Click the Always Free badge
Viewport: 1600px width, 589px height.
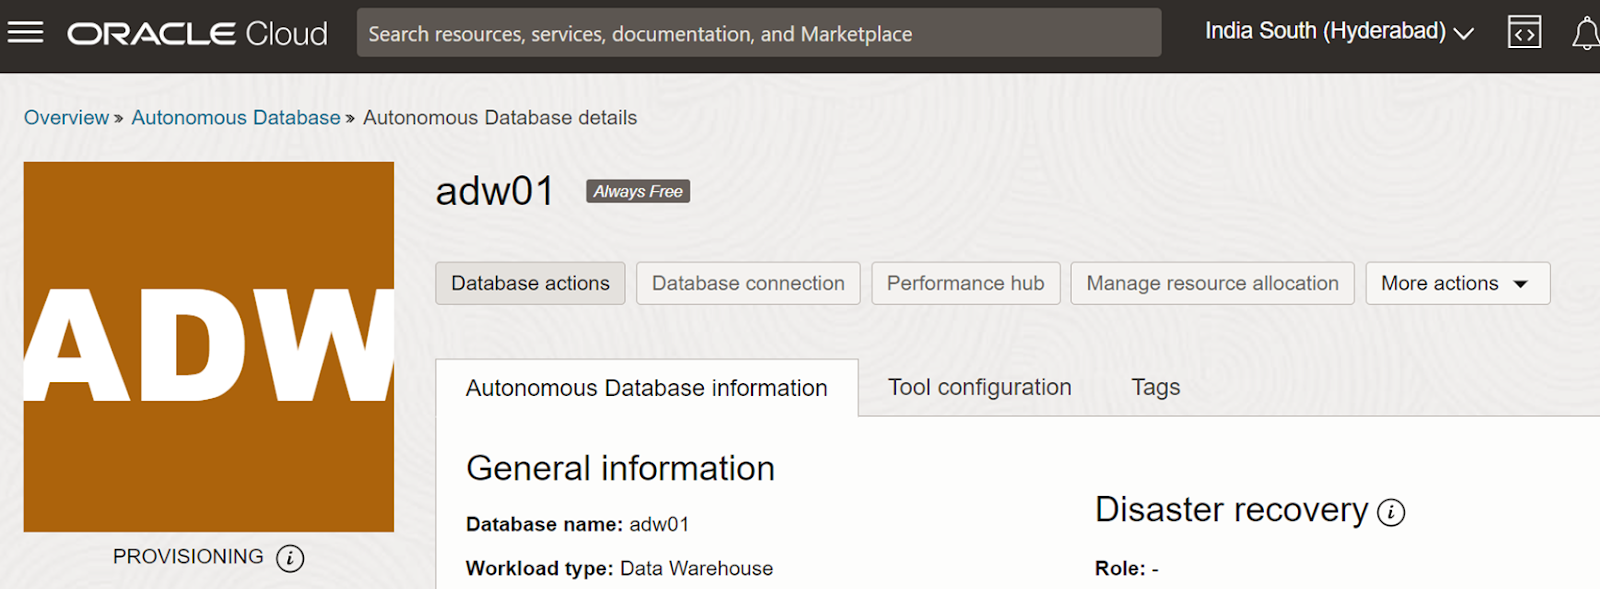click(x=638, y=191)
